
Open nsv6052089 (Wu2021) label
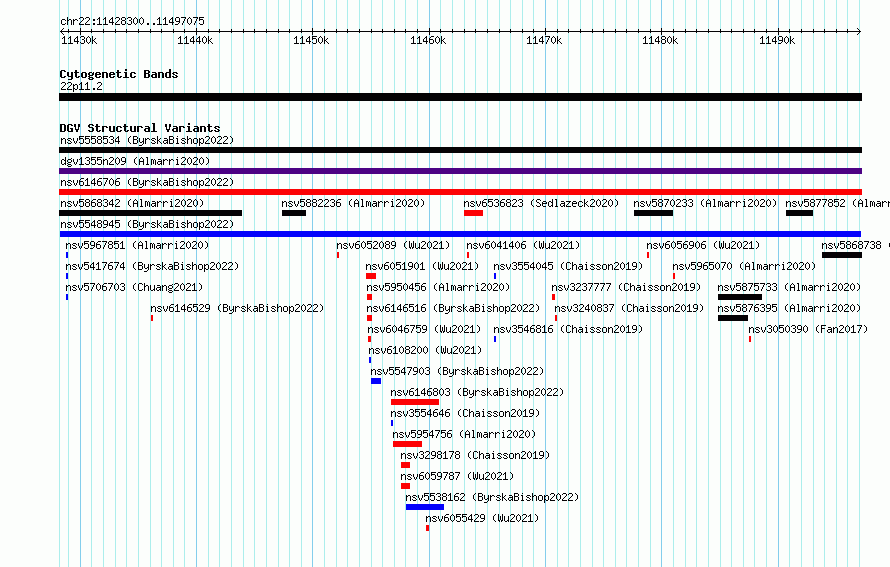point(393,245)
